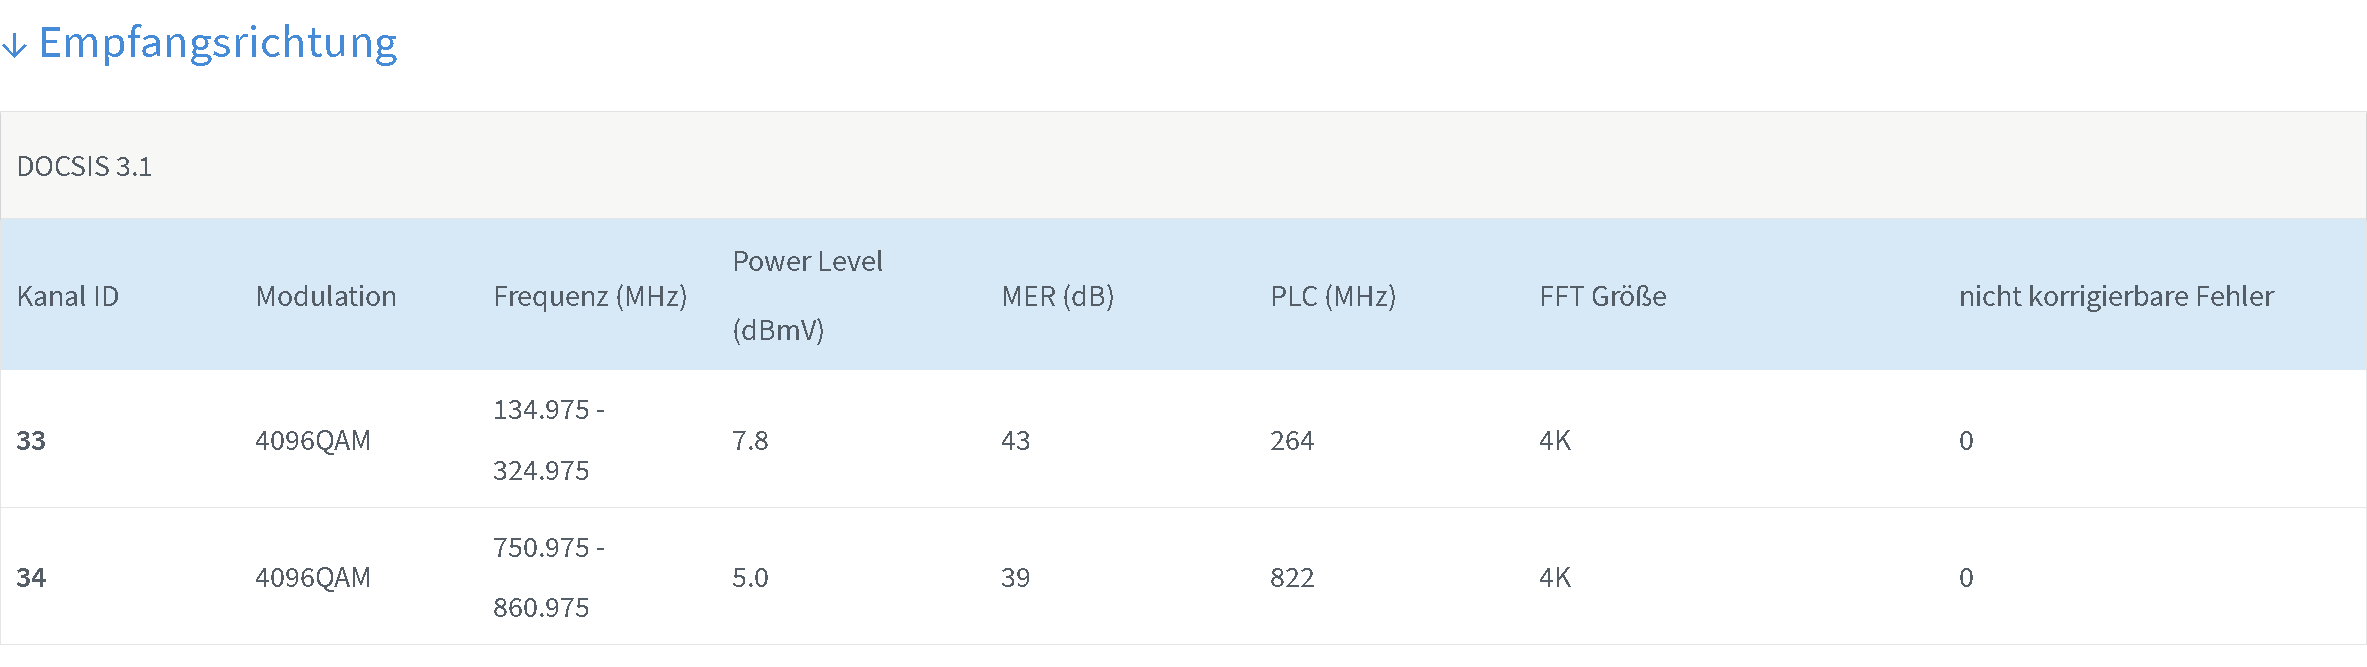Click the MER (dB) column header
This screenshot has width=2367, height=667.
point(1058,297)
